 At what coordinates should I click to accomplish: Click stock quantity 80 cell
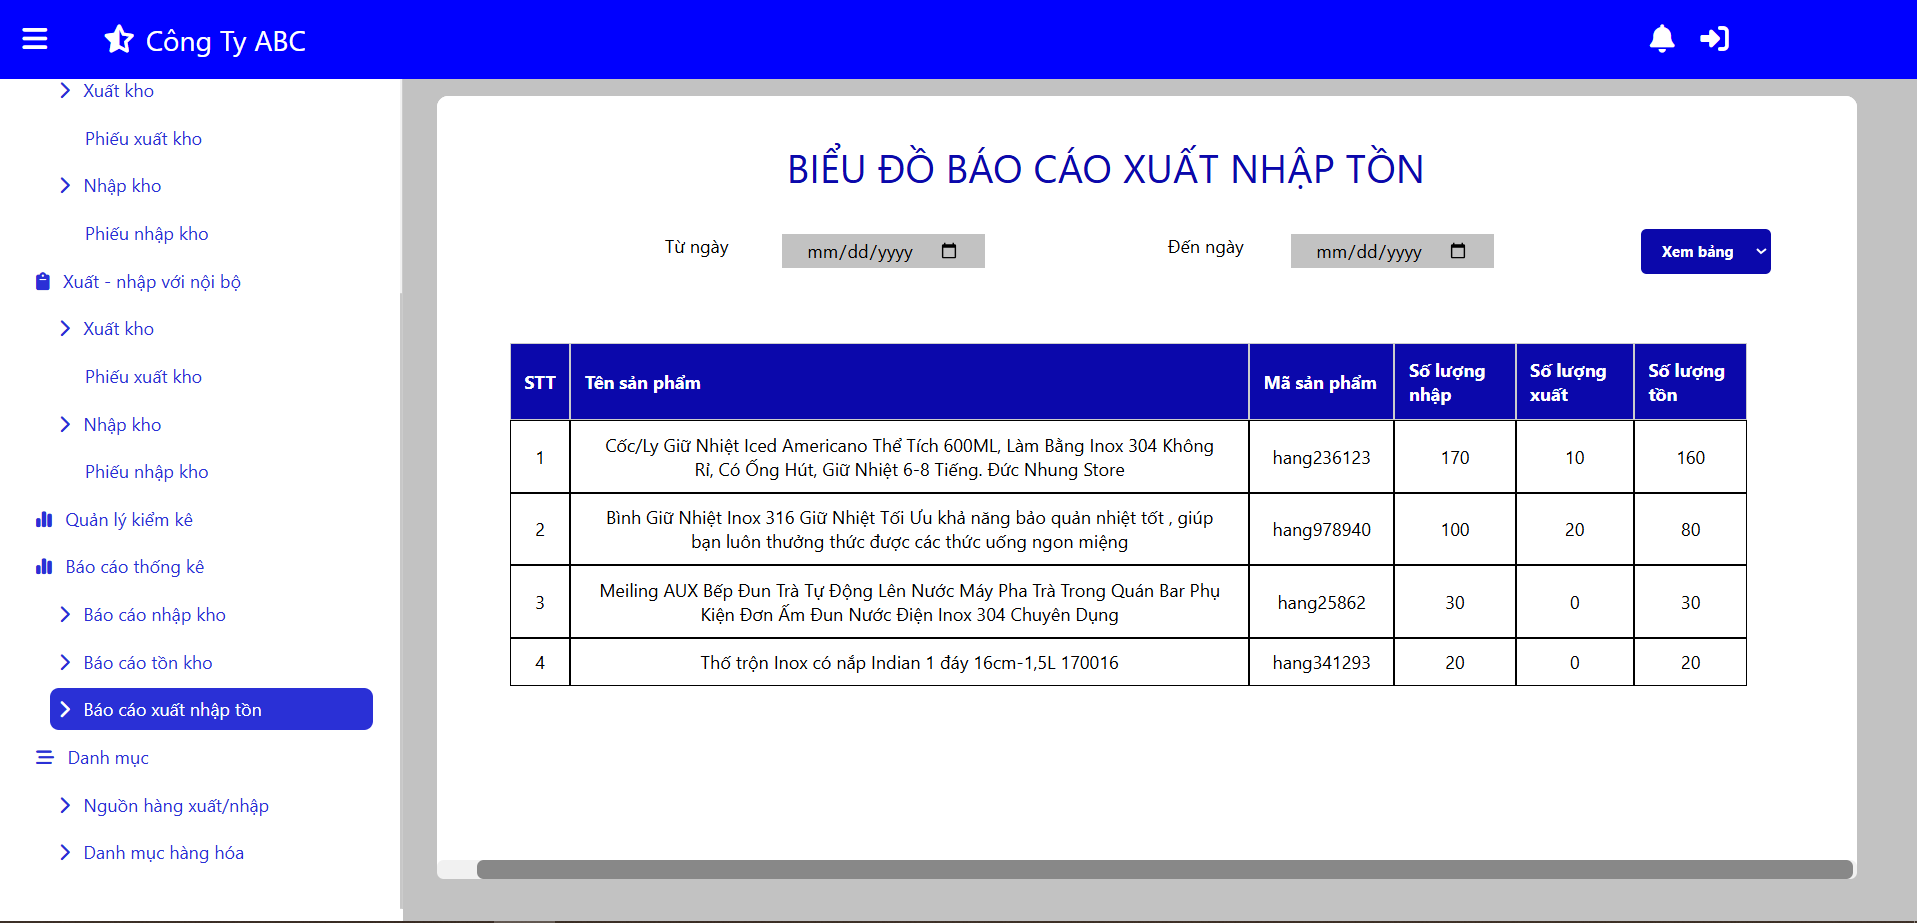pyautogui.click(x=1690, y=530)
